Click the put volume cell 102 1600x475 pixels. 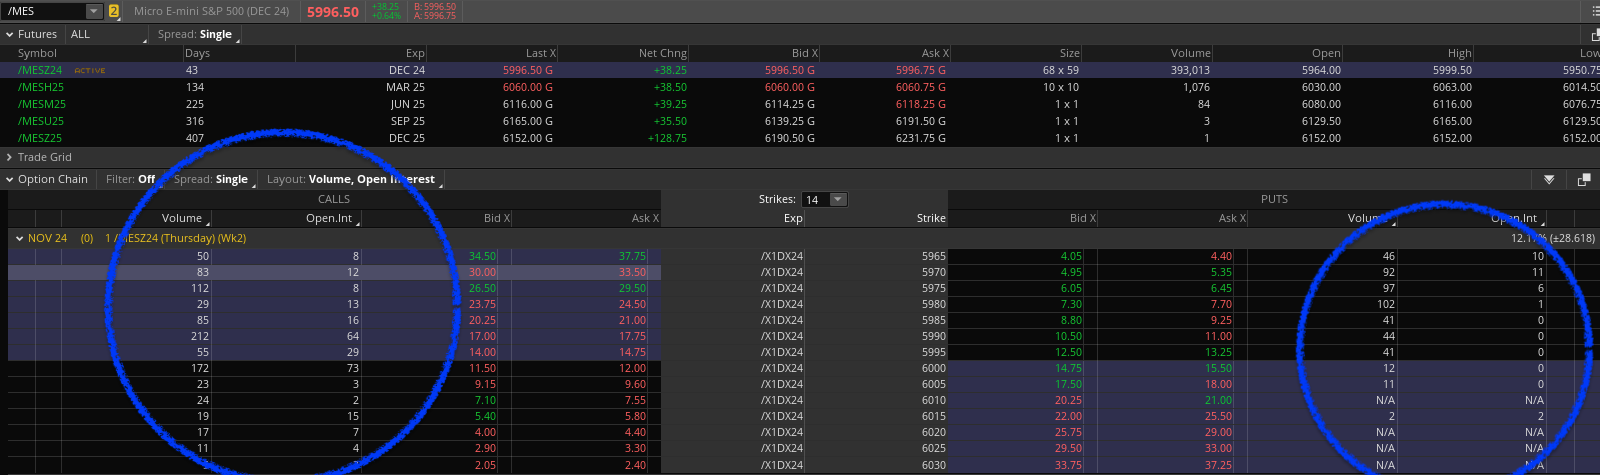[1385, 304]
